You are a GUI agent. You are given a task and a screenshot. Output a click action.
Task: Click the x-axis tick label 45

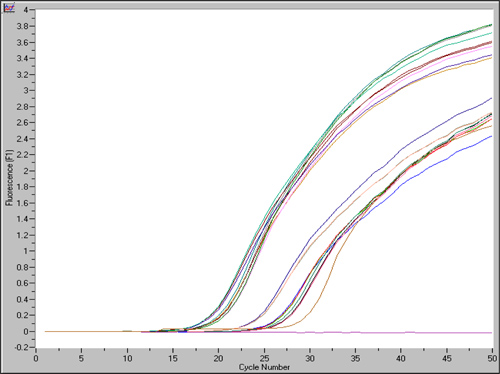447,358
